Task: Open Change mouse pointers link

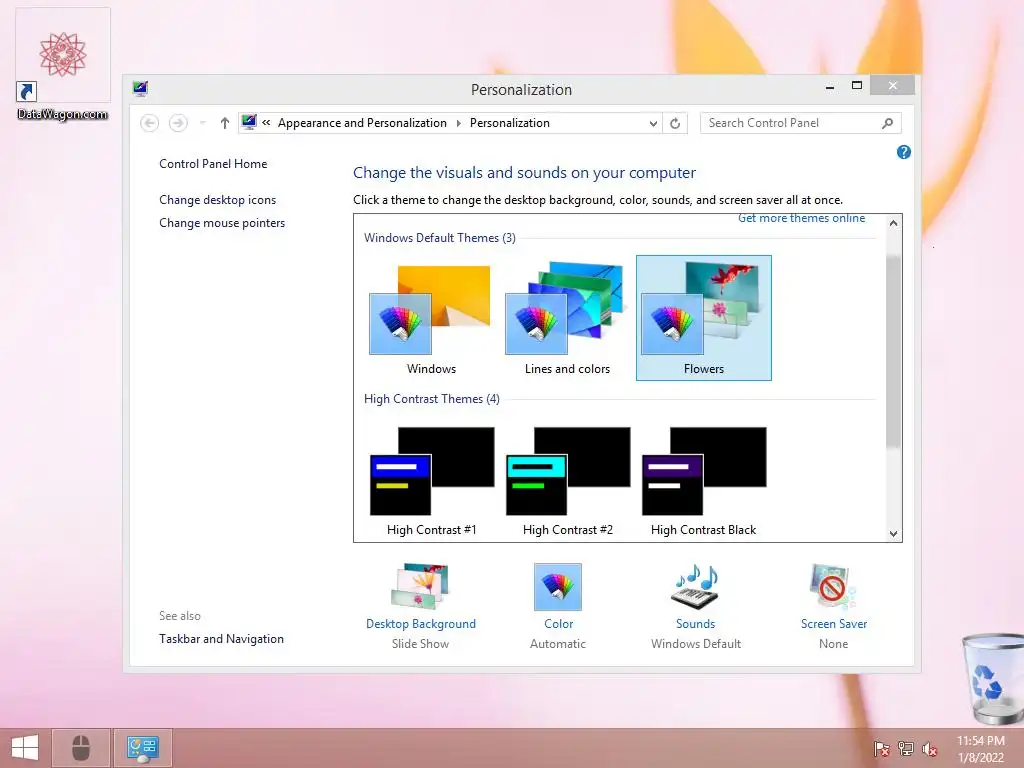Action: click(x=222, y=223)
